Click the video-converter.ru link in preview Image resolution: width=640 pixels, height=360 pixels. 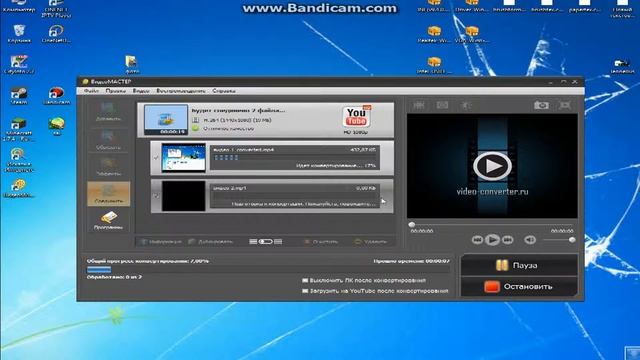click(x=492, y=191)
